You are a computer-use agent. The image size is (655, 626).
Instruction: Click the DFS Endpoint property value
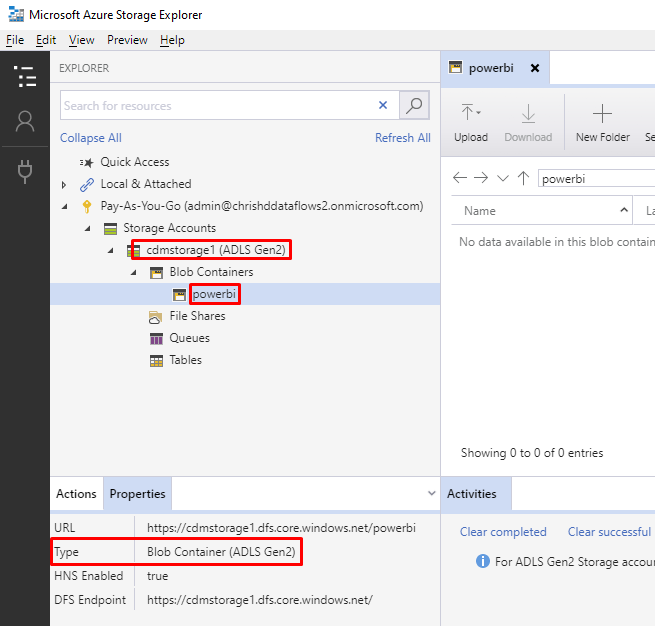click(260, 600)
